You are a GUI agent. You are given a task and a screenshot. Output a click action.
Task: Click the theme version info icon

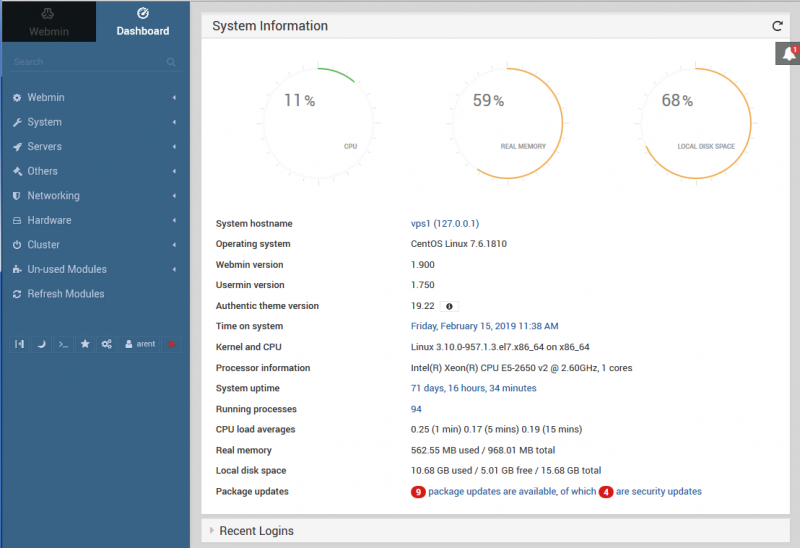coord(449,306)
